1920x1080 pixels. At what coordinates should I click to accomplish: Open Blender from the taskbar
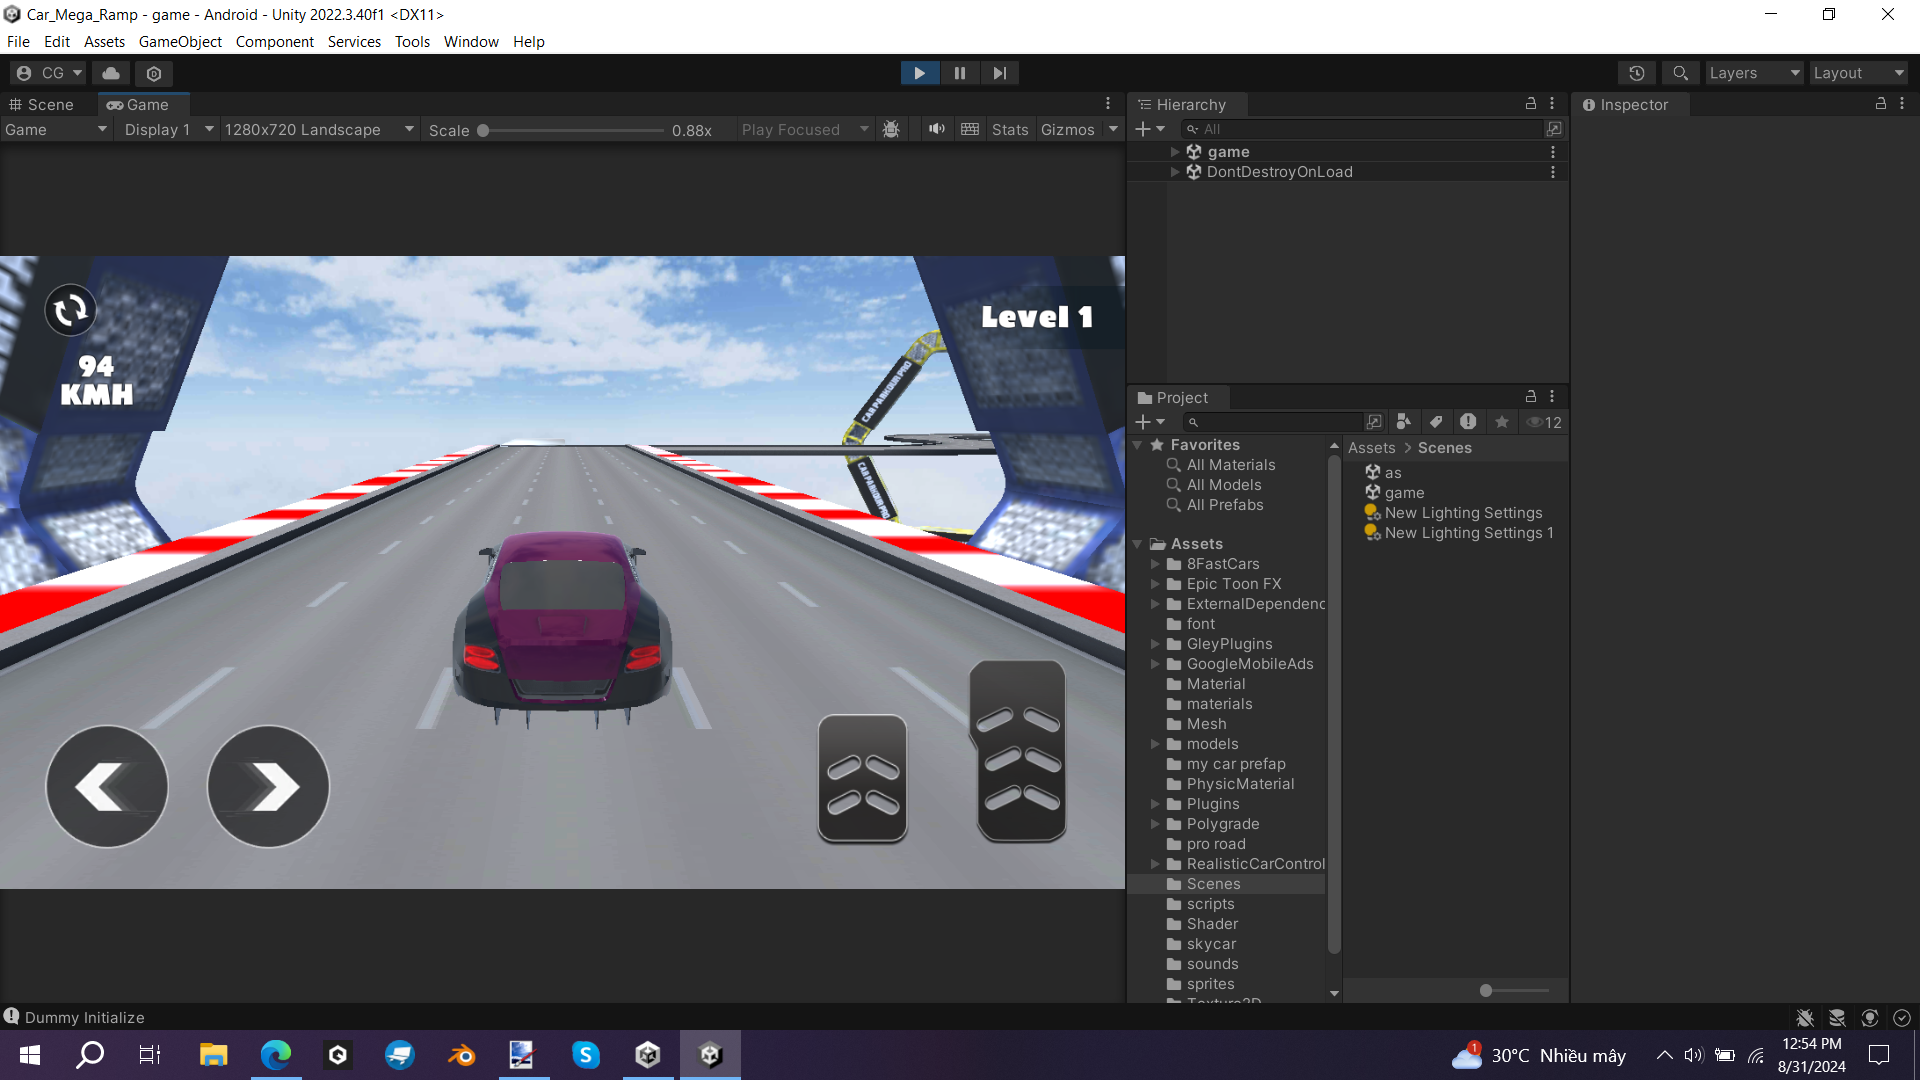(x=461, y=1055)
